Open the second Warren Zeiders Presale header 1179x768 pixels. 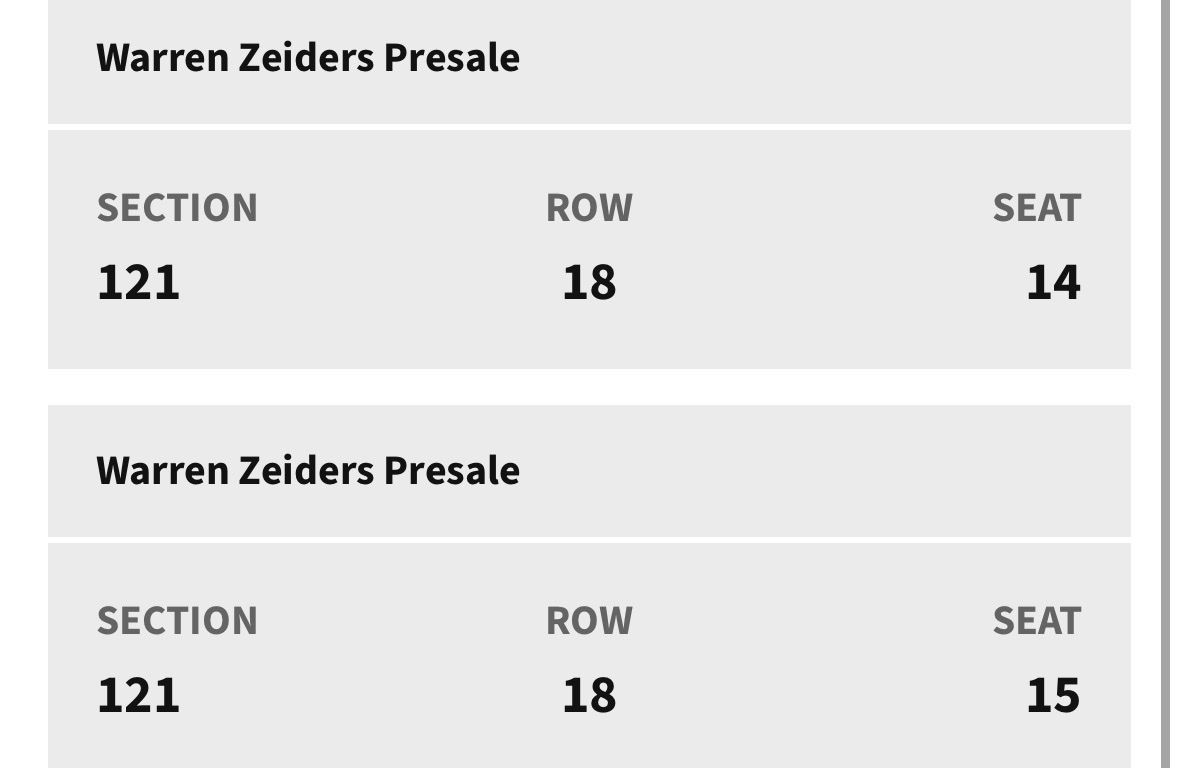coord(307,470)
